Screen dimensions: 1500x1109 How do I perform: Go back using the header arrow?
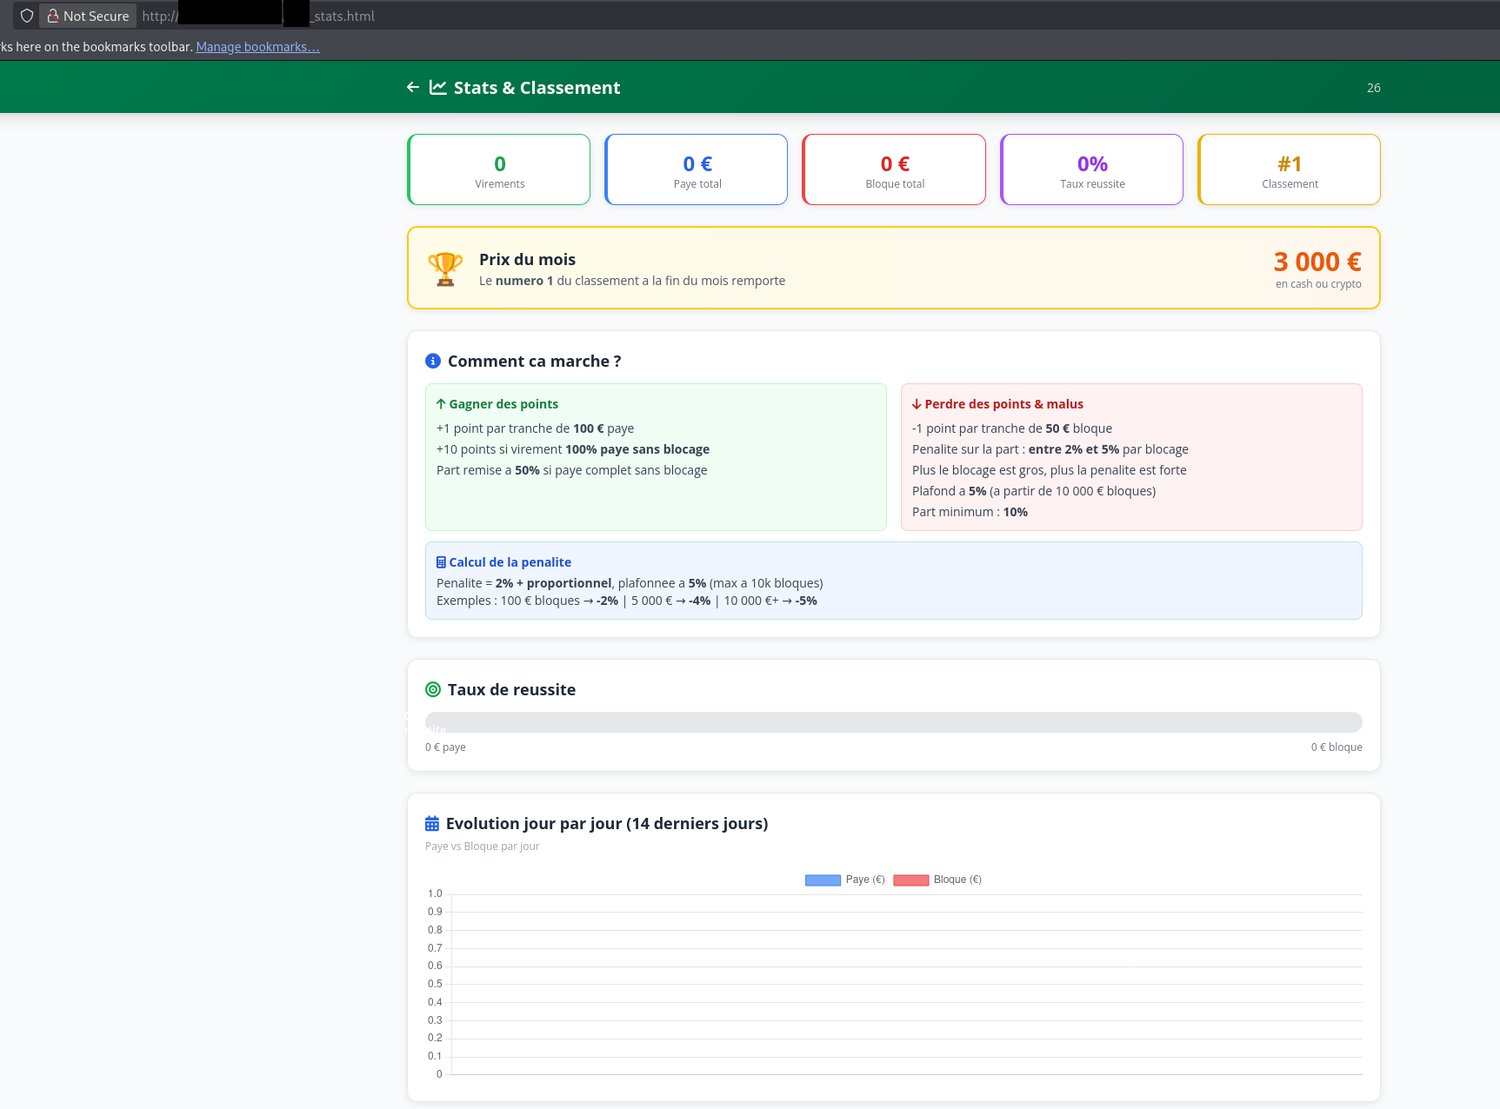point(412,87)
